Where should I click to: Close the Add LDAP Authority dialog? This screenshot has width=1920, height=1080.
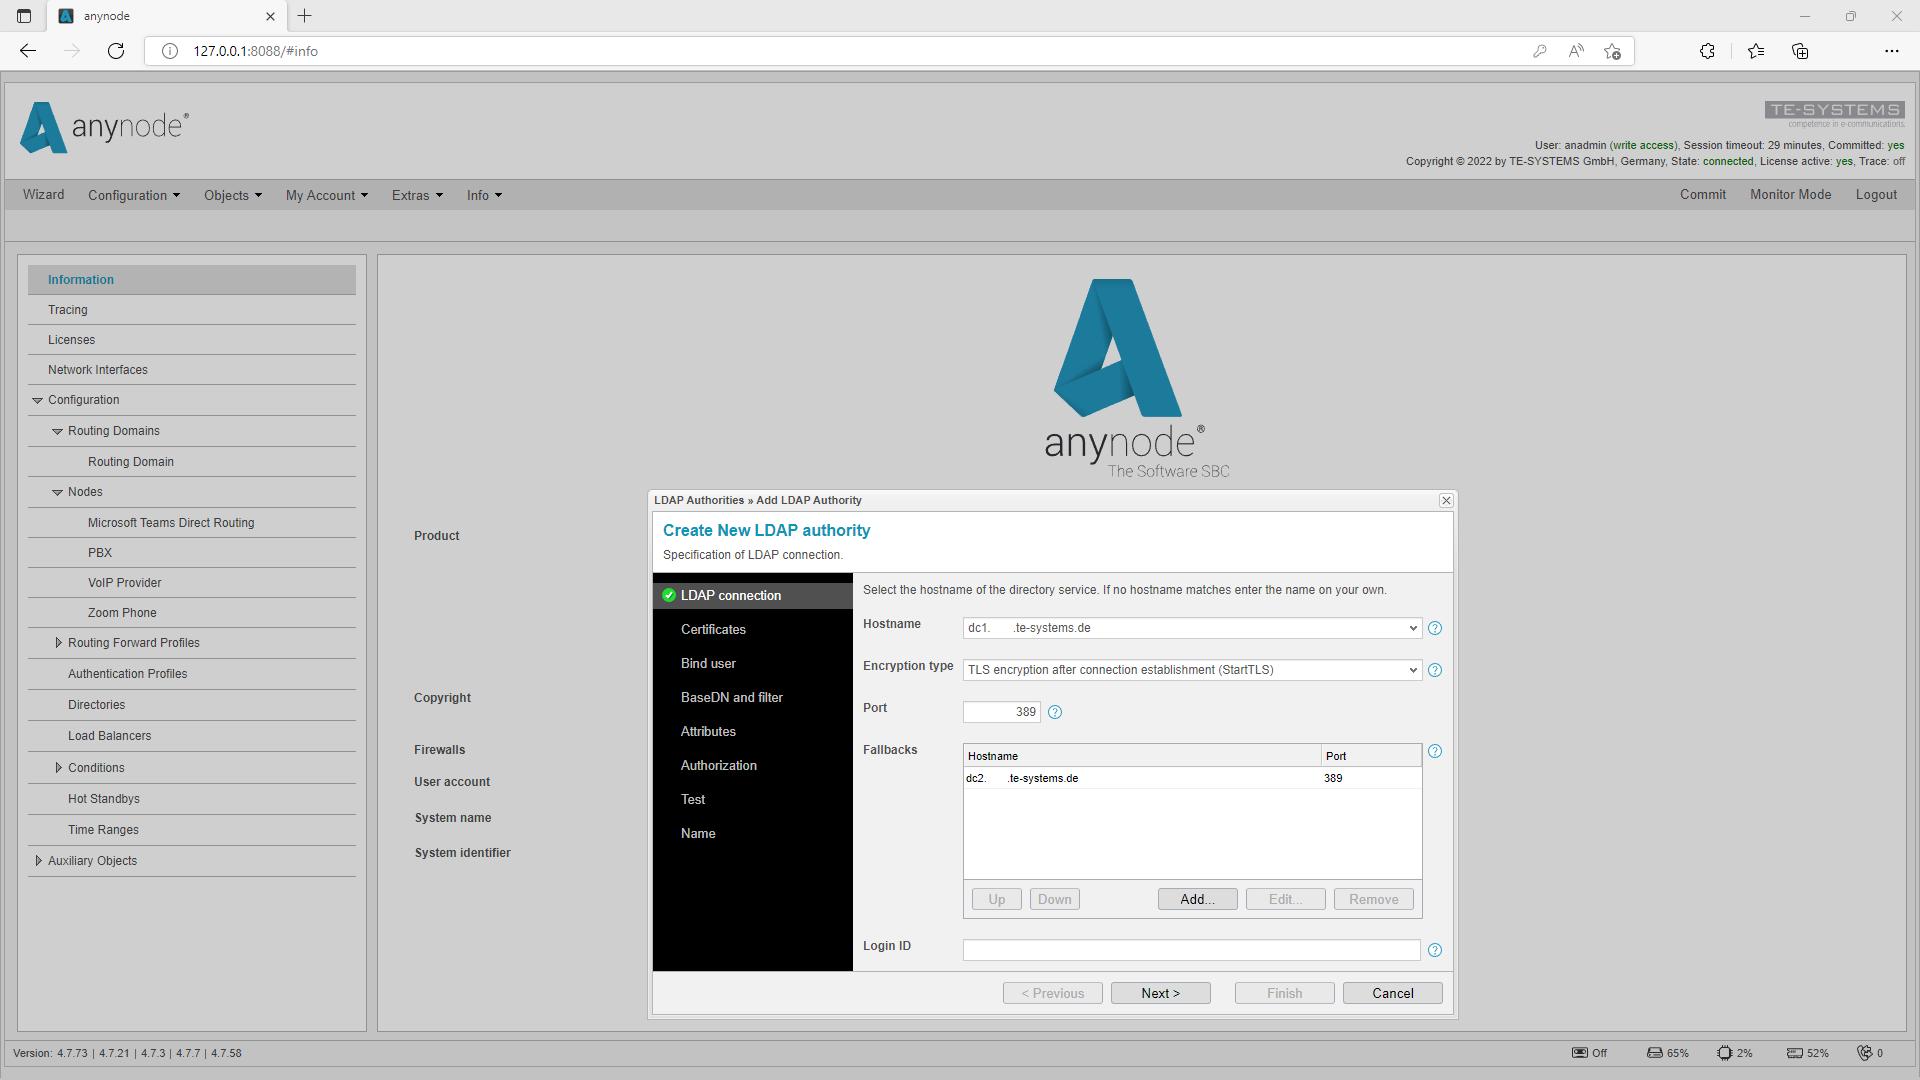(1446, 500)
